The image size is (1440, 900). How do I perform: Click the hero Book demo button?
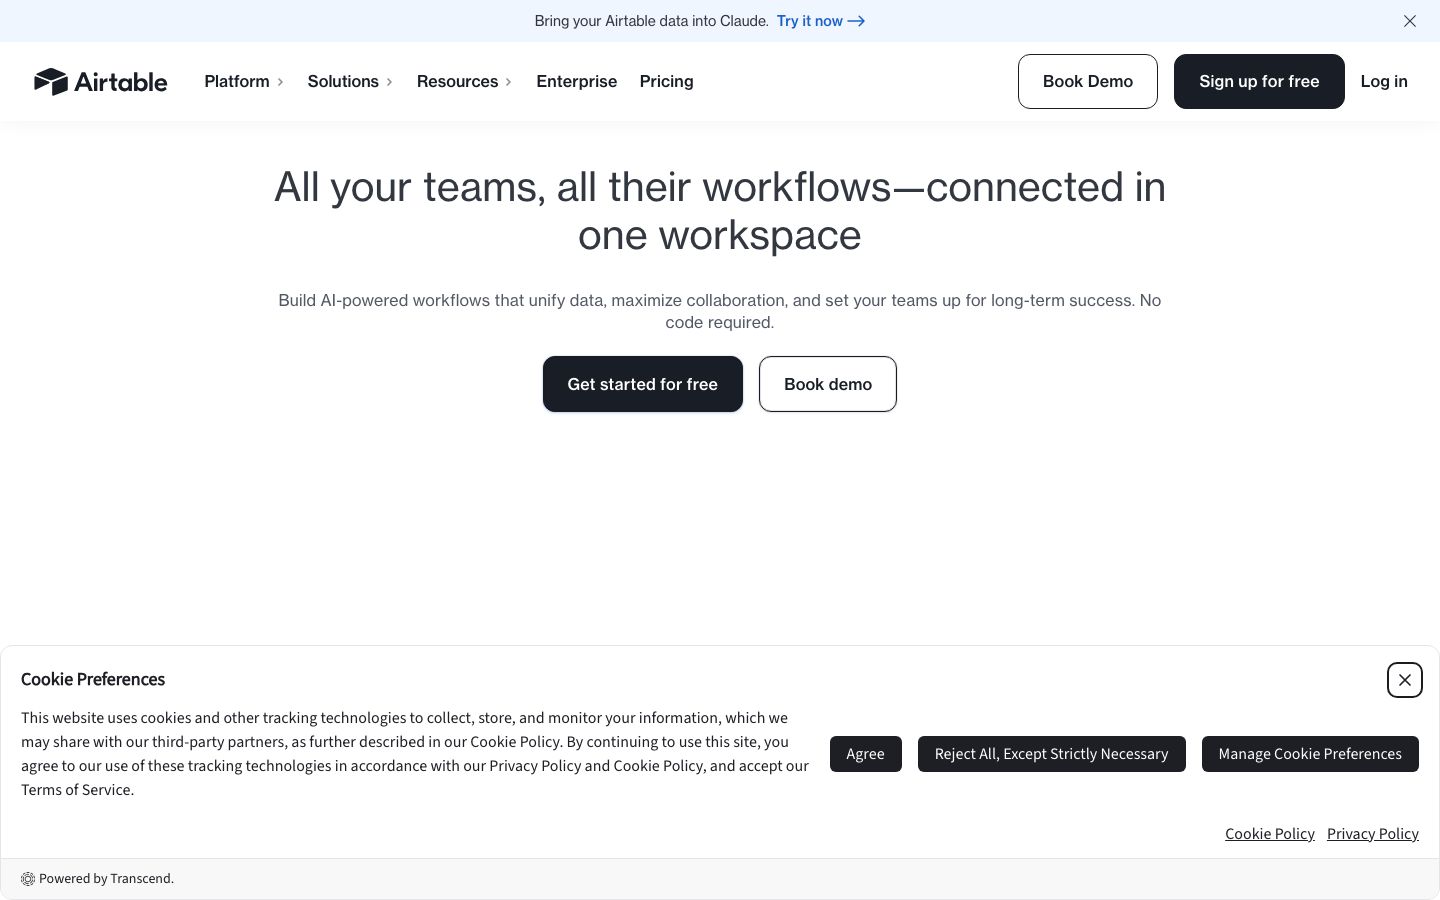coord(828,384)
